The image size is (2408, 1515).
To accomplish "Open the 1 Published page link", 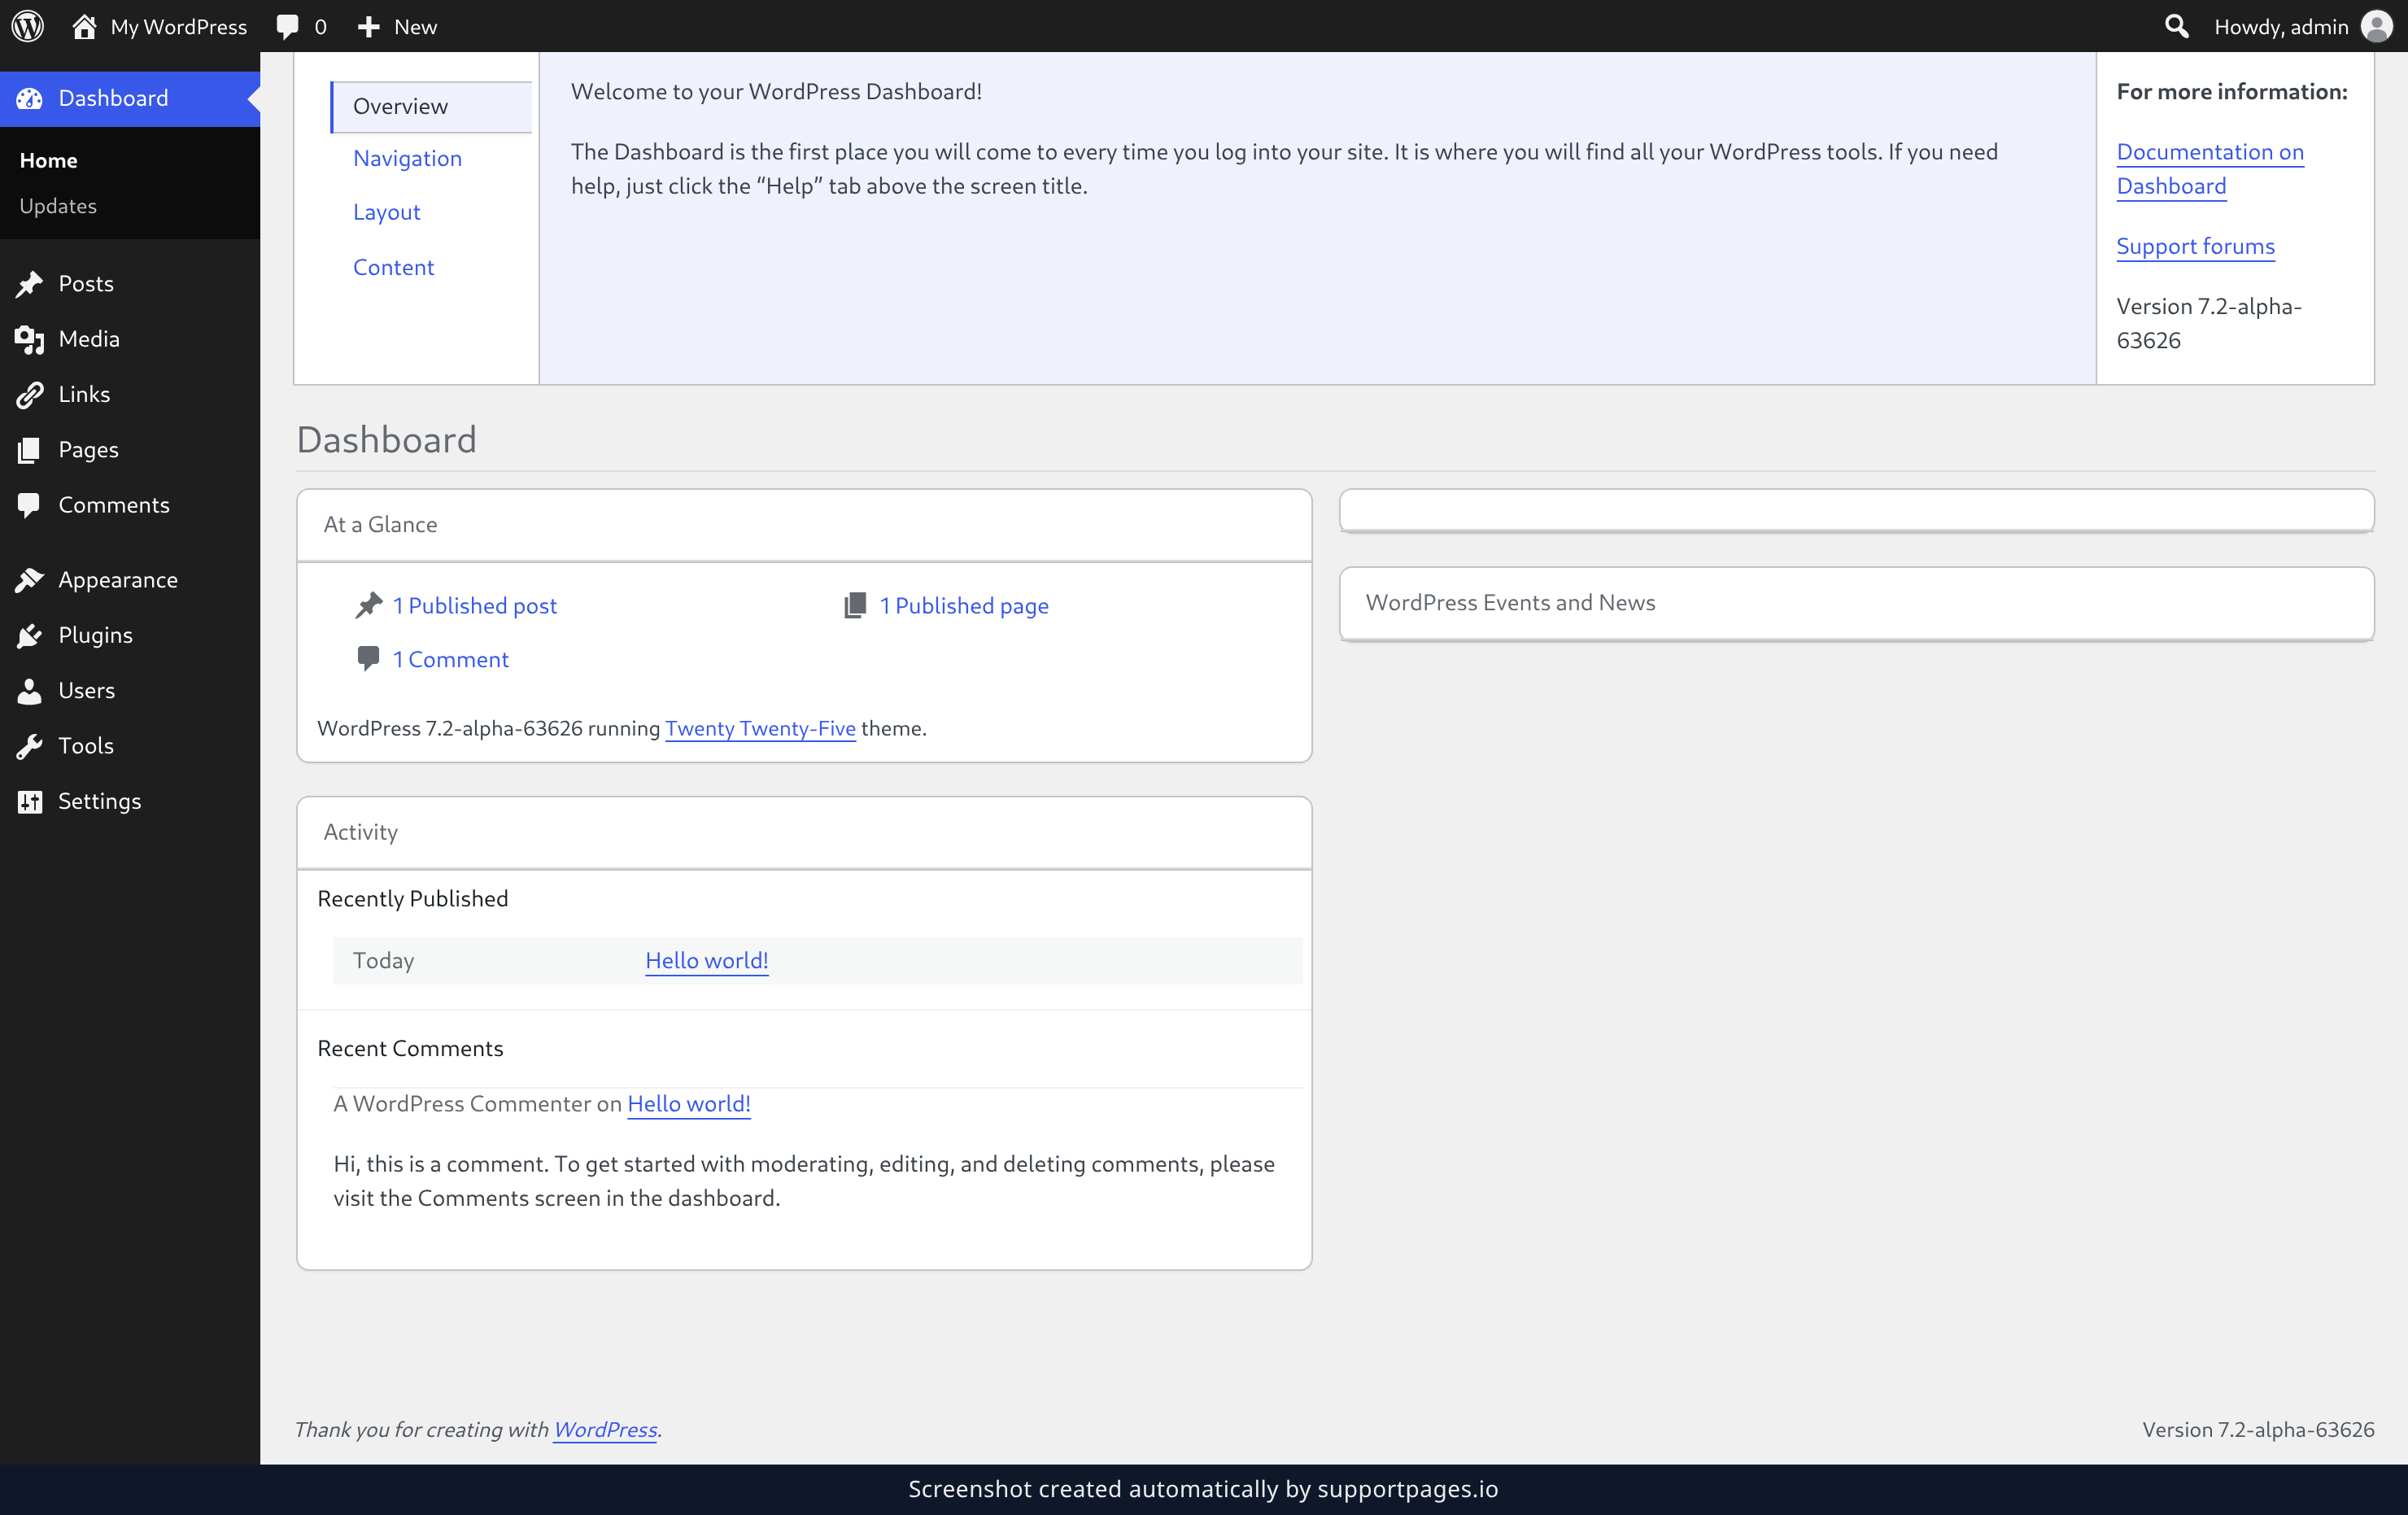I will tap(963, 605).
